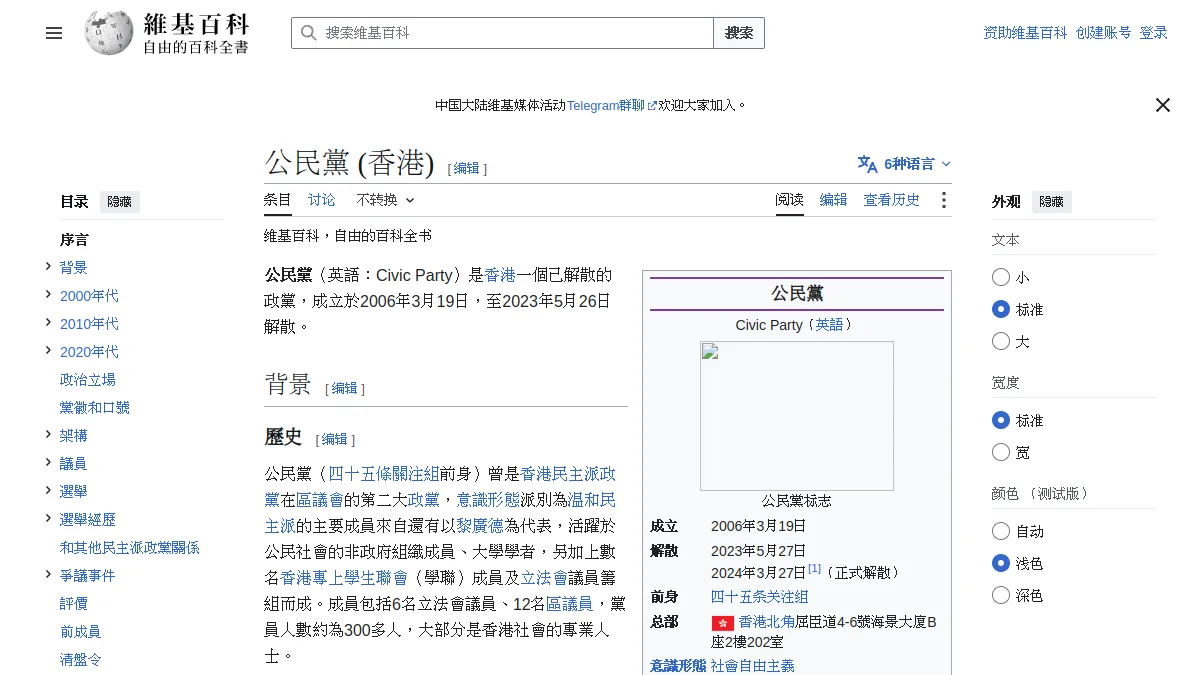Expand the 爭議事件 section in contents
The height and width of the screenshot is (675, 1200).
(48, 574)
